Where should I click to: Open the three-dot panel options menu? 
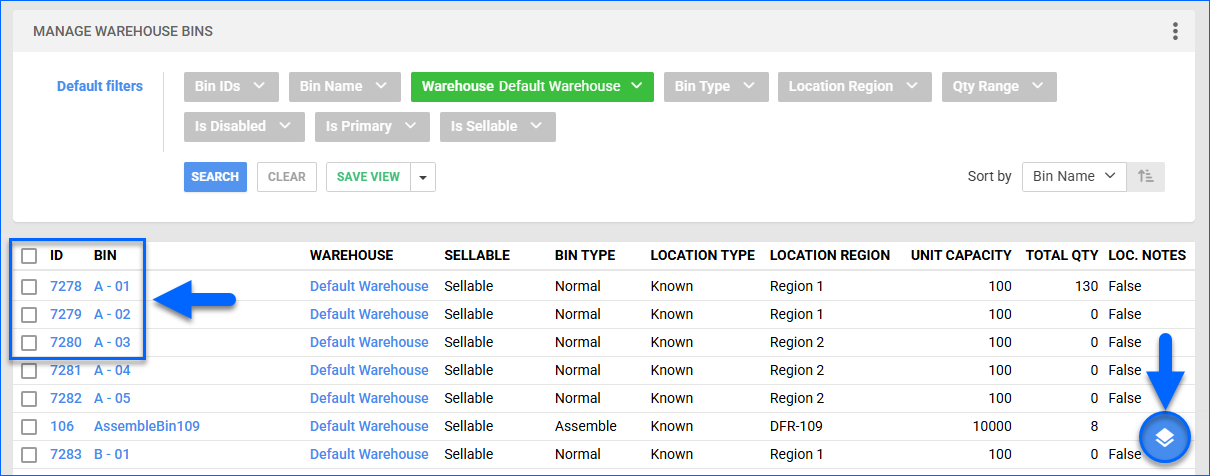(1175, 32)
